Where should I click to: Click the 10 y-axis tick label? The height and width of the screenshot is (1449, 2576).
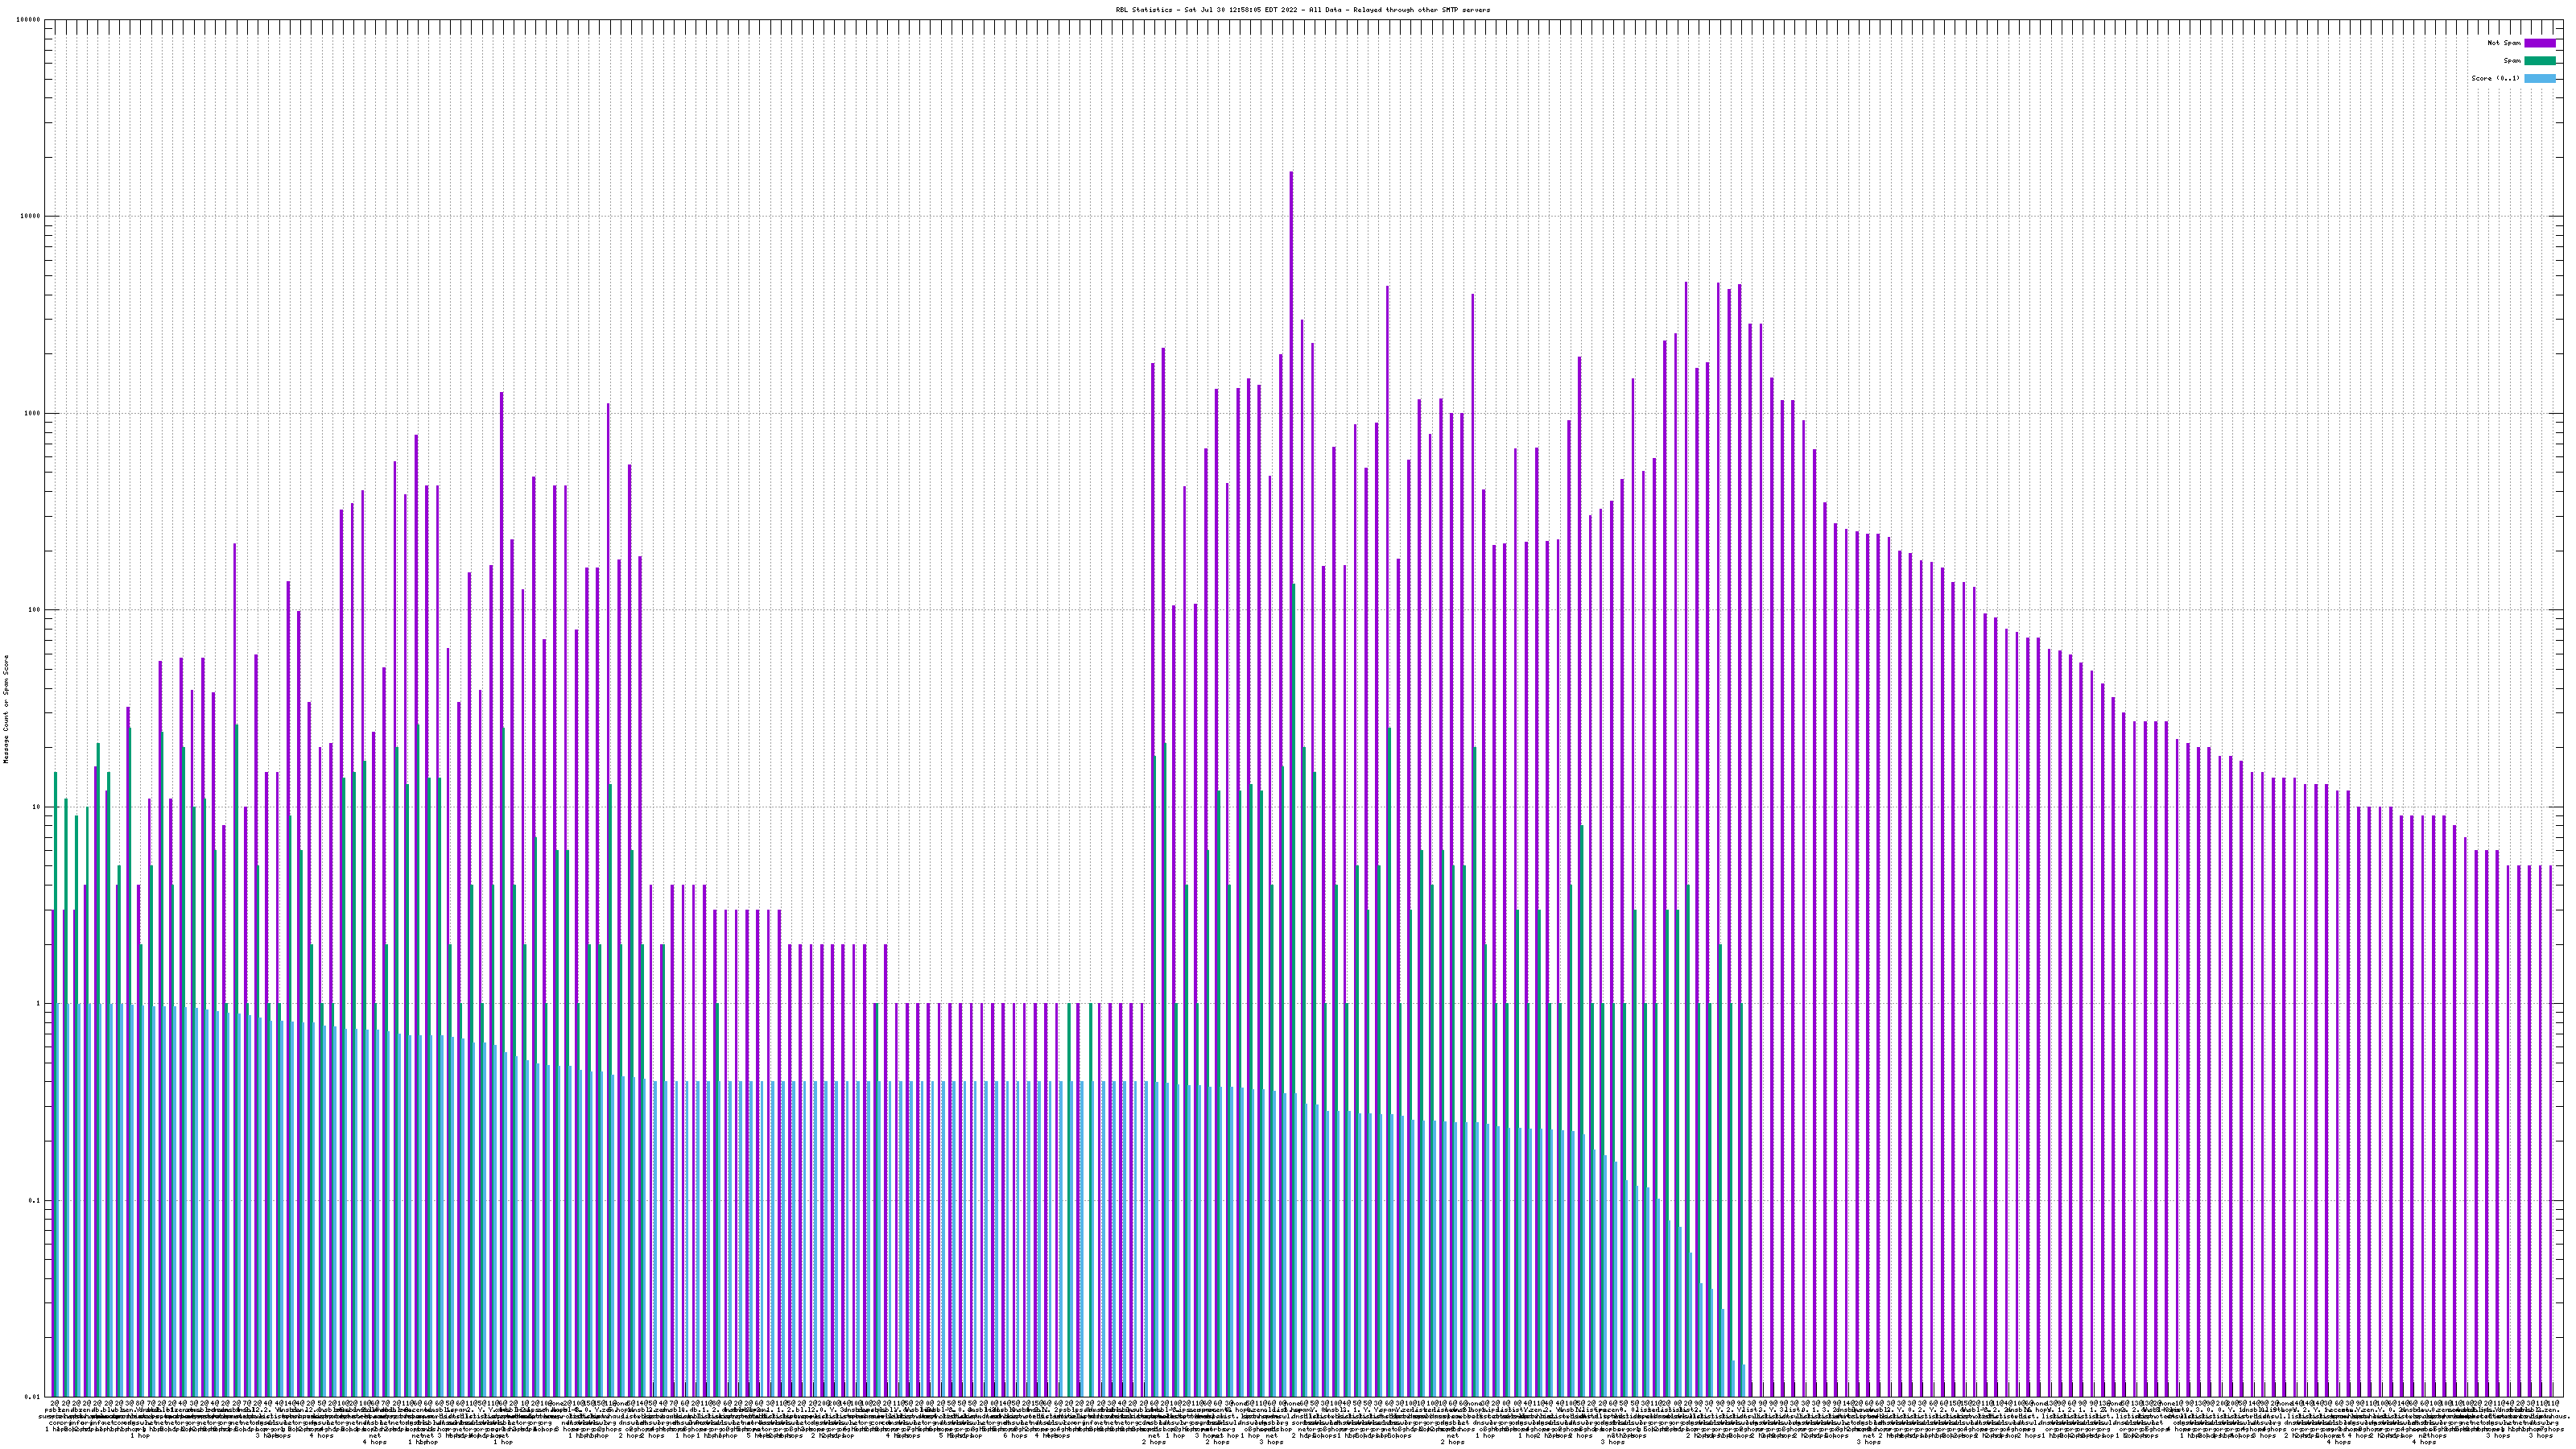(37, 807)
